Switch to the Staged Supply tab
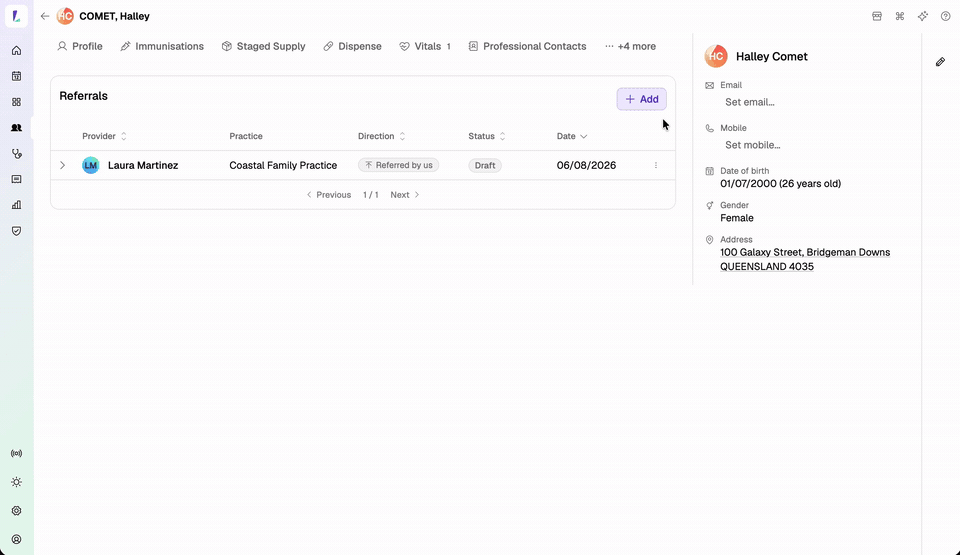 (x=263, y=47)
